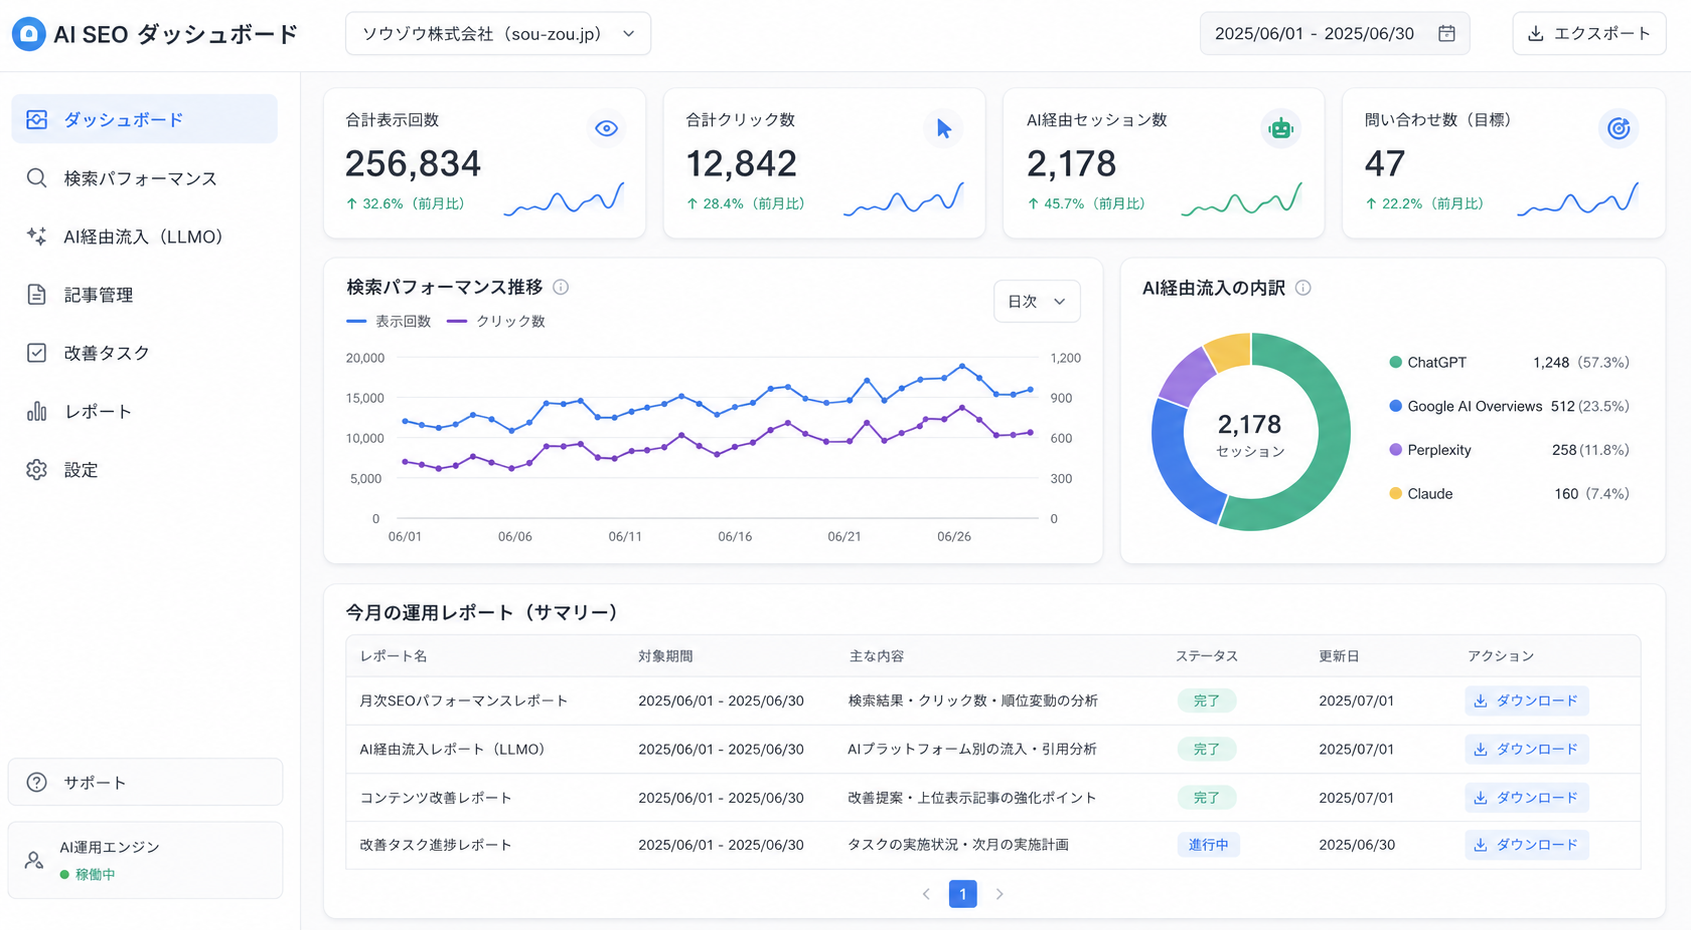Click the user icon in AI運用エンジン panel
The height and width of the screenshot is (930, 1691).
point(34,860)
